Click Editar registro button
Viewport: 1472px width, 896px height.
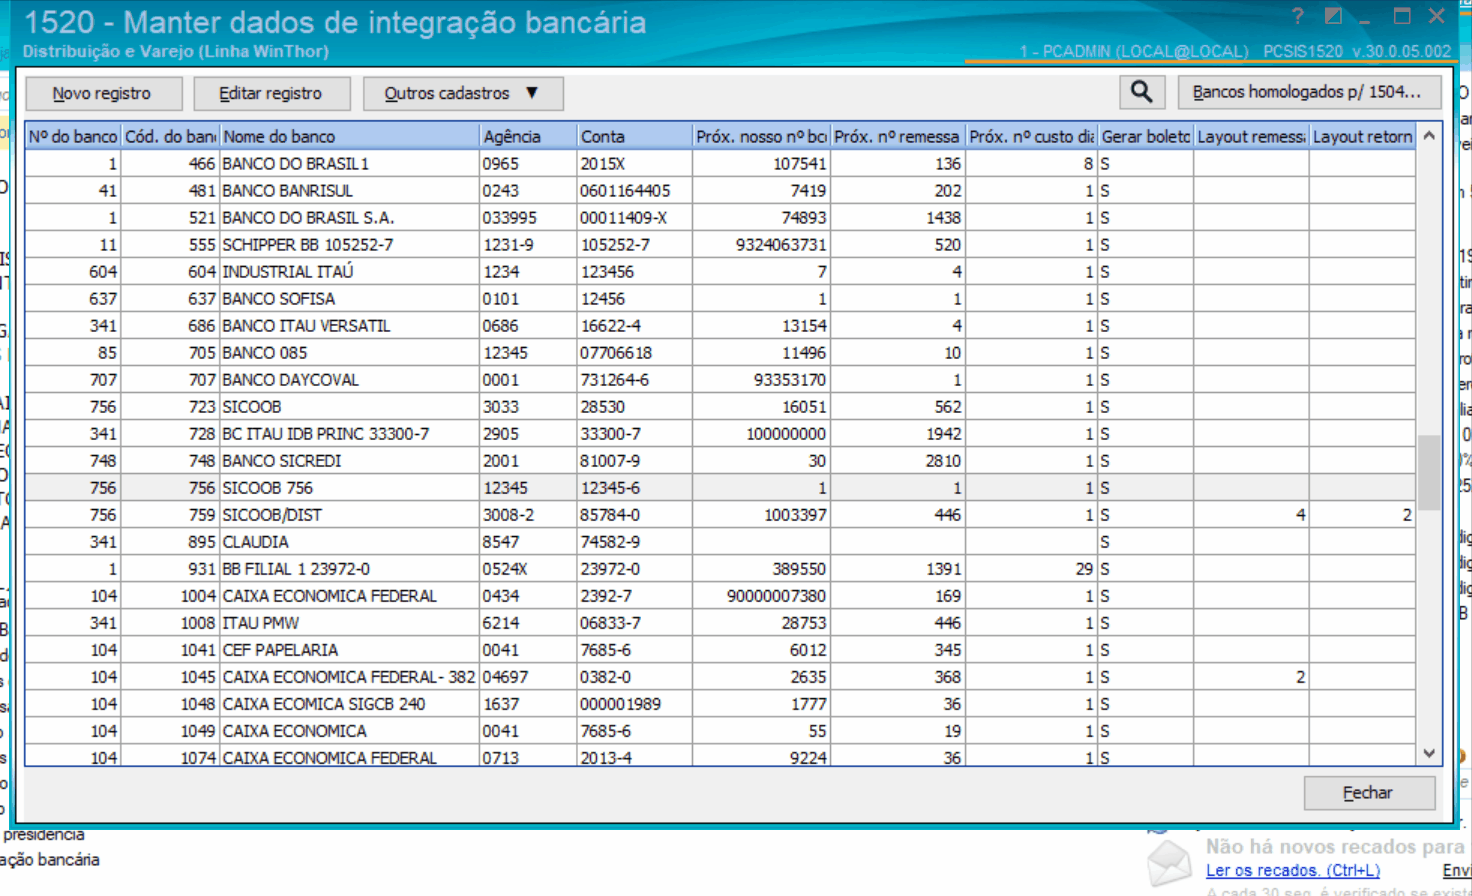pyautogui.click(x=271, y=92)
